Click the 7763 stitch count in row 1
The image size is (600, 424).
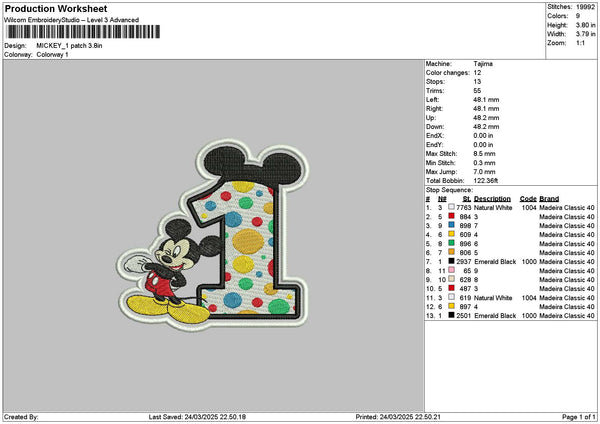coord(463,208)
